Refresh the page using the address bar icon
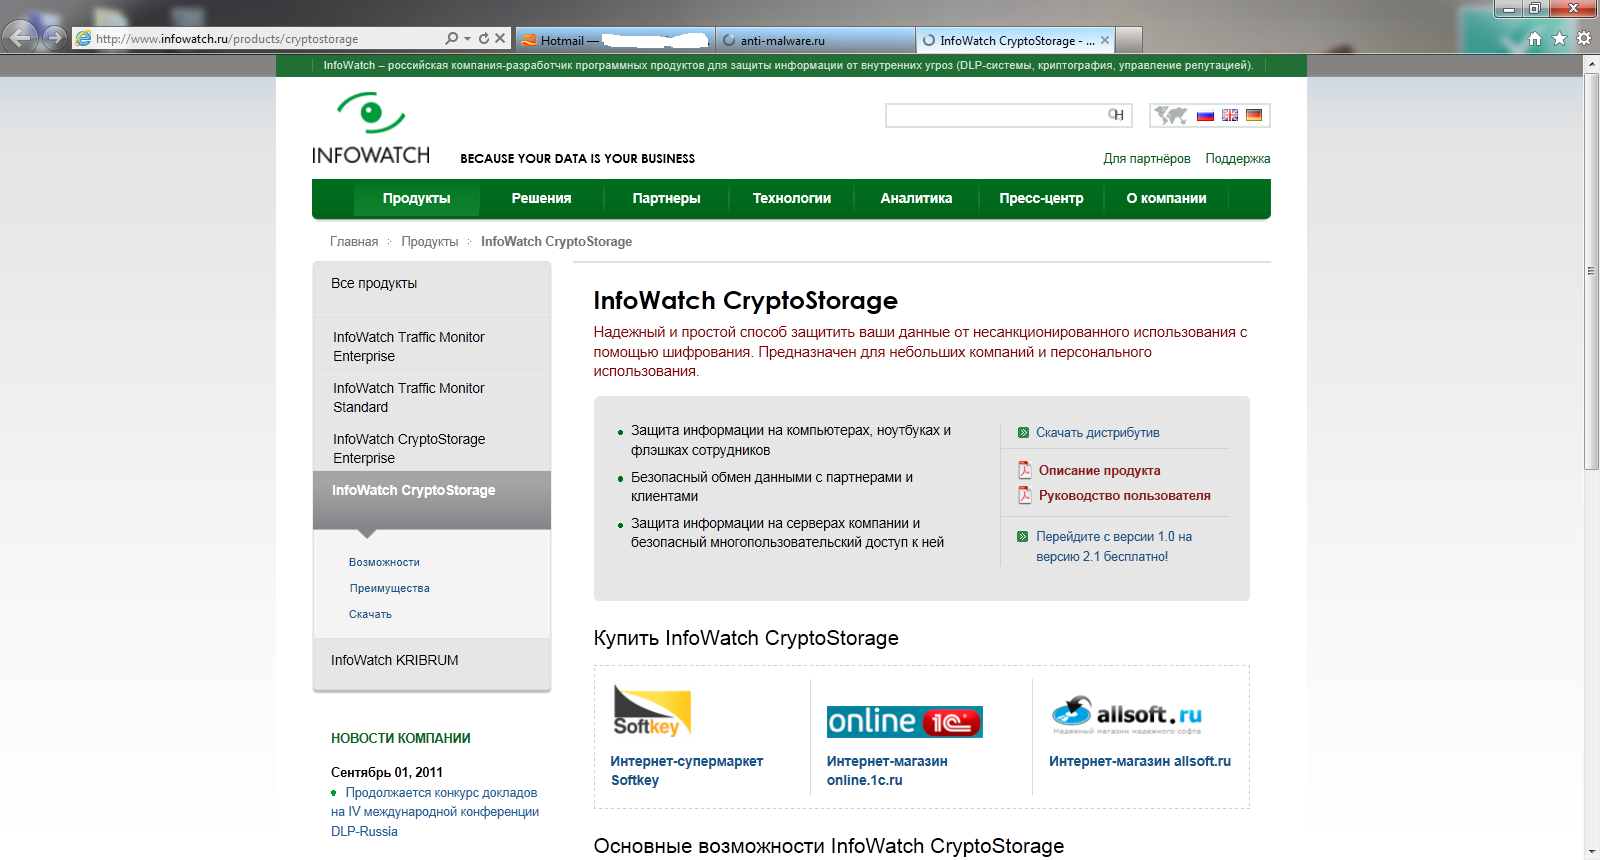The height and width of the screenshot is (860, 1600). coord(484,38)
